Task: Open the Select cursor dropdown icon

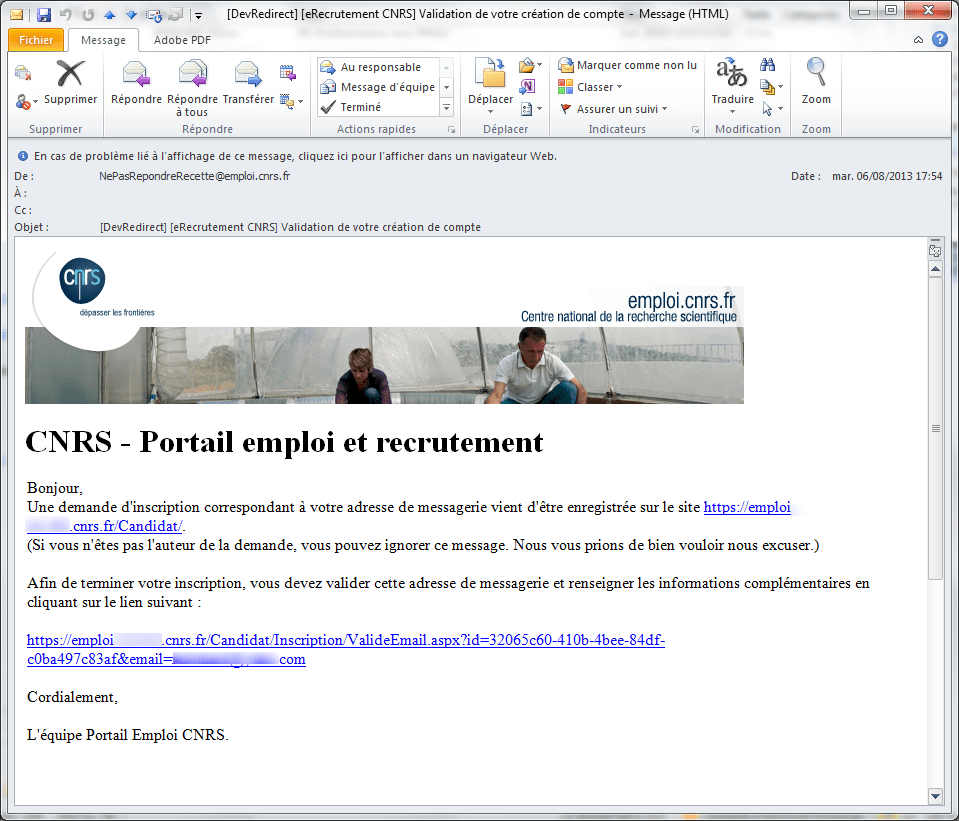Action: (x=772, y=109)
